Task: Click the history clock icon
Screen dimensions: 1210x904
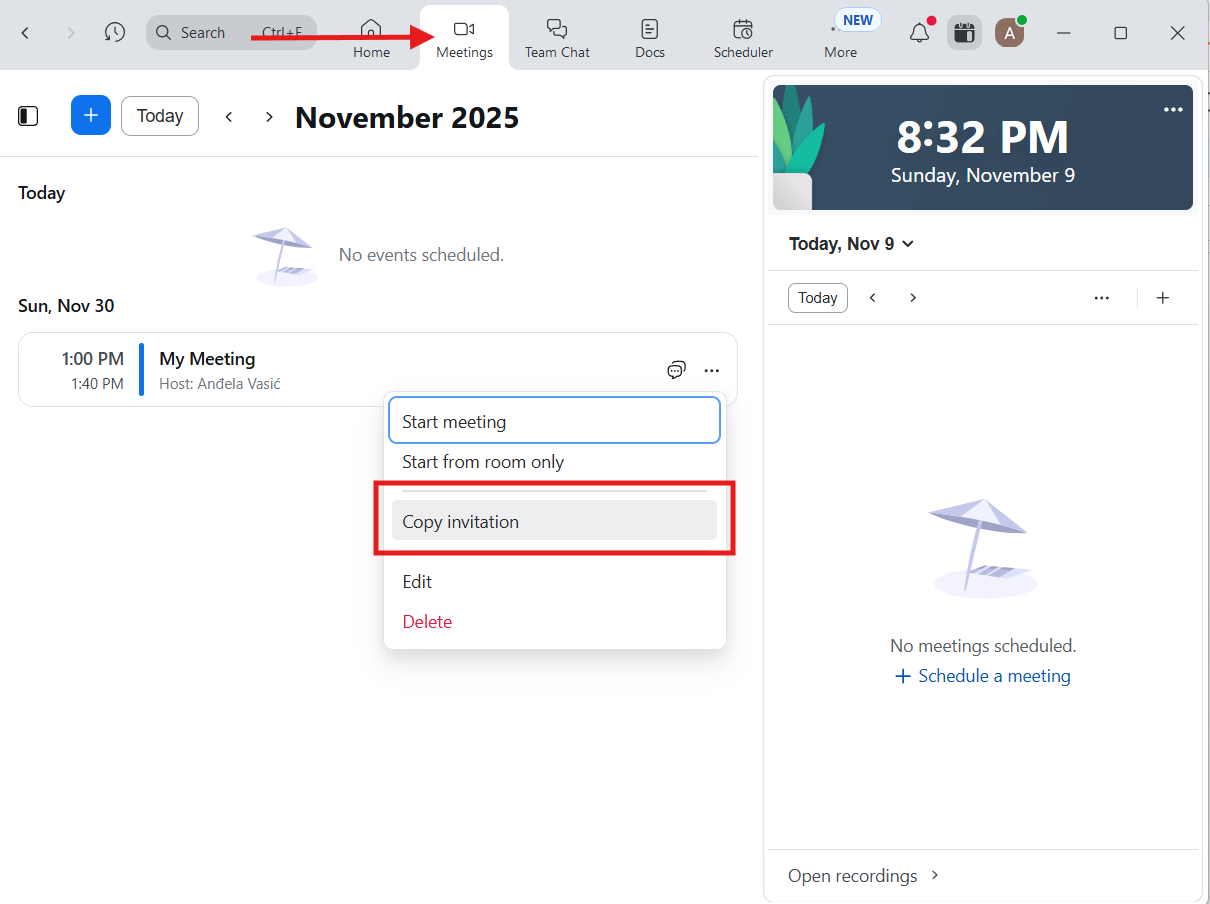Action: [x=114, y=33]
